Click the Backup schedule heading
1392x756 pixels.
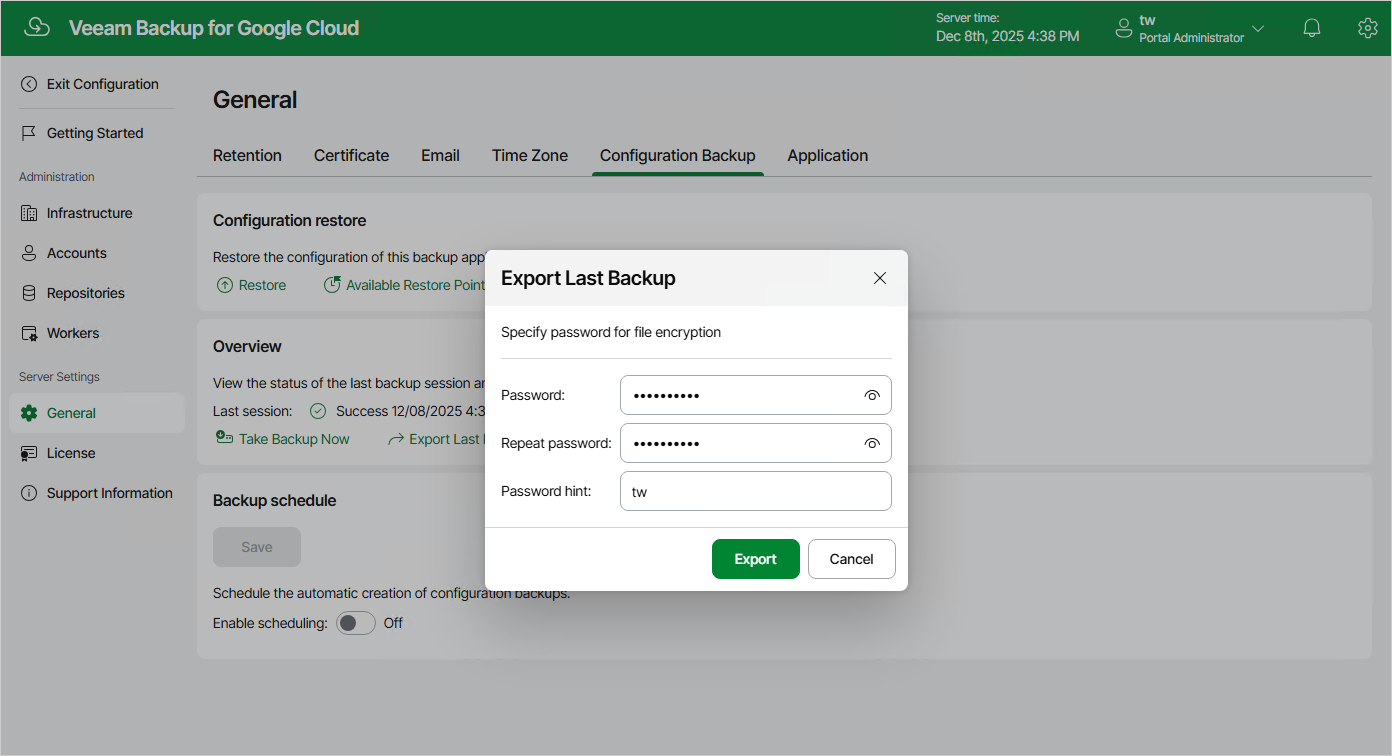(275, 500)
